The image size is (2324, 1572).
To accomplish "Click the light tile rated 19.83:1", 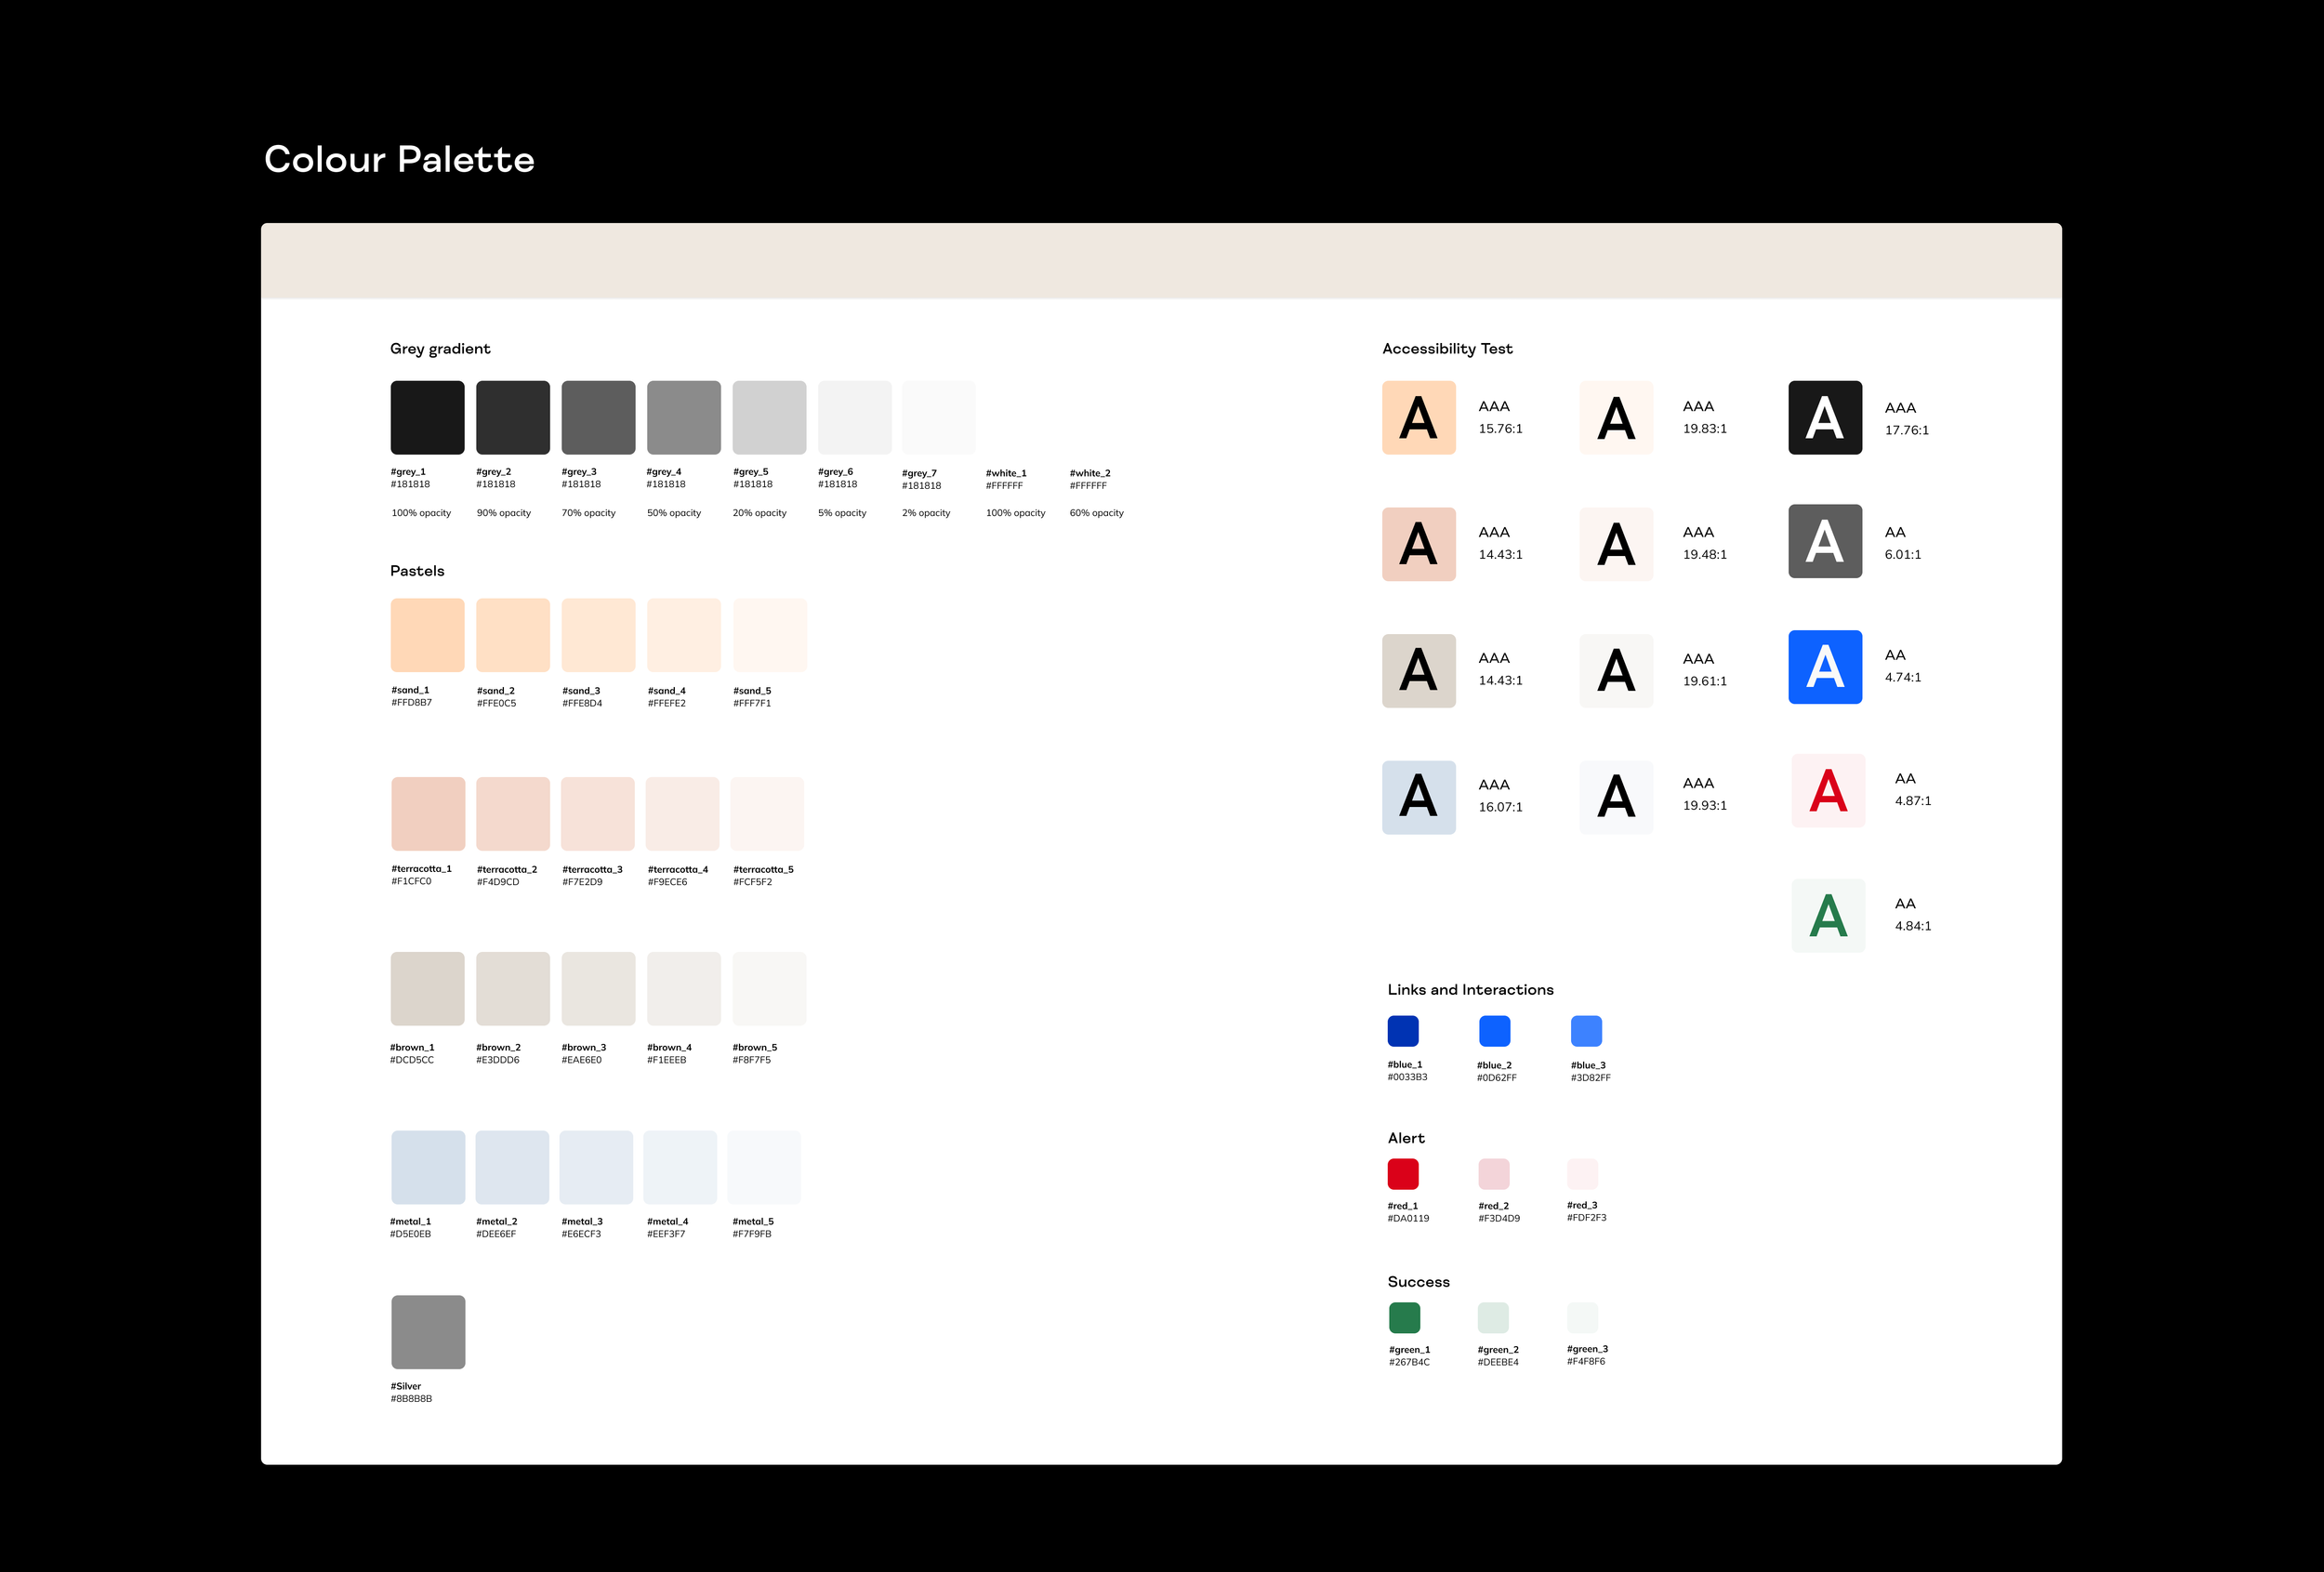I will pos(1616,418).
